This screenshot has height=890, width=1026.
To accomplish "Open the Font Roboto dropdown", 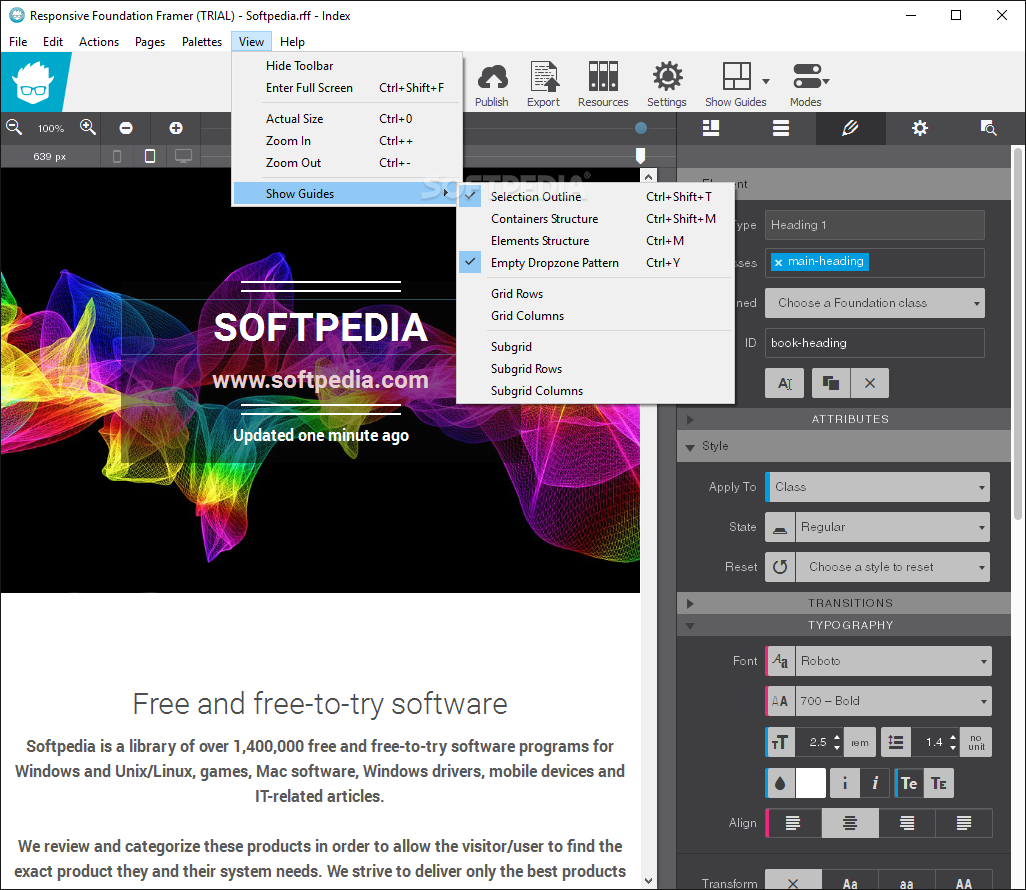I will 892,661.
